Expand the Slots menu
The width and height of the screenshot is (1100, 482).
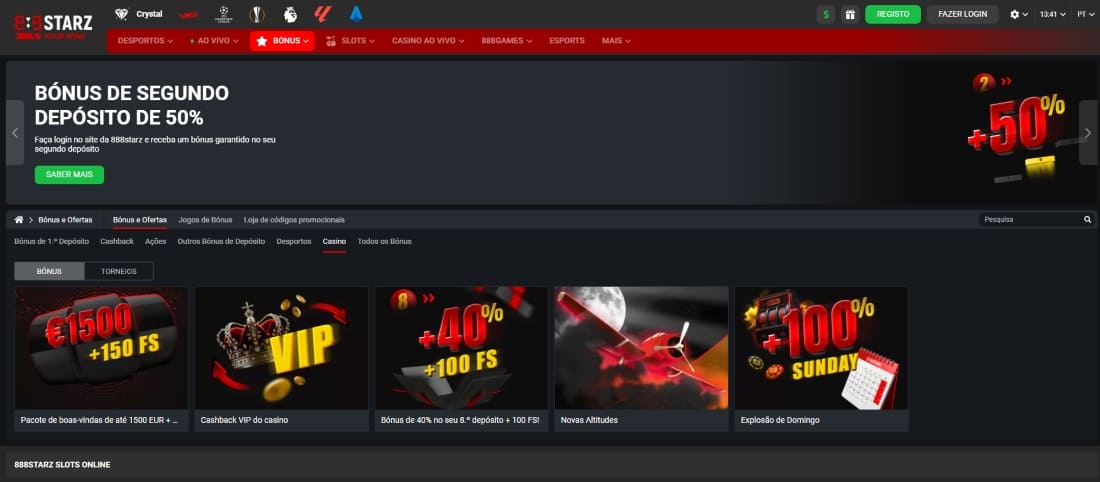[350, 41]
